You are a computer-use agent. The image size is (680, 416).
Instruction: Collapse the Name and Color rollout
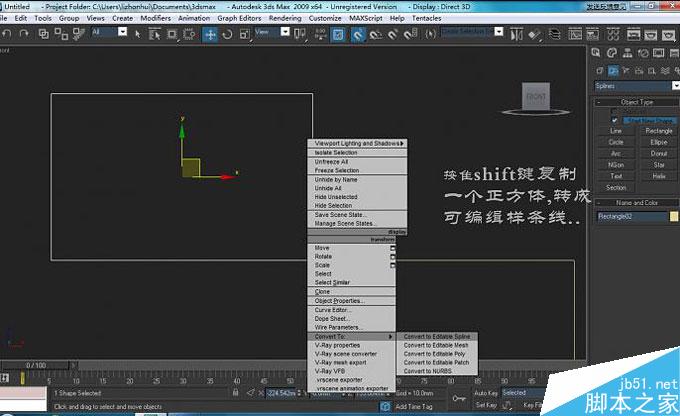637,203
